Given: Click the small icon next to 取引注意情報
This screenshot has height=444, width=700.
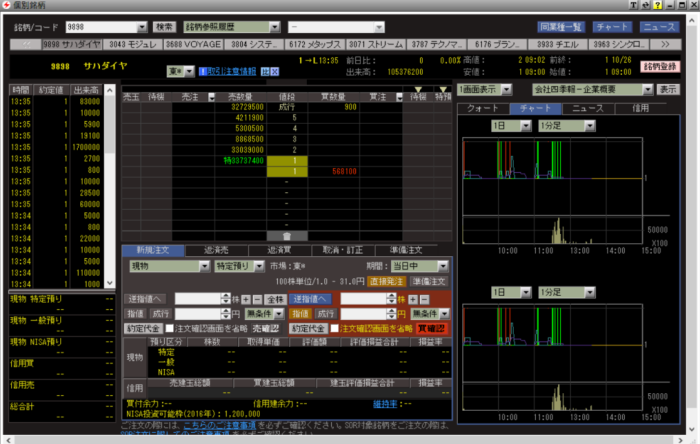Looking at the screenshot, I should [x=263, y=72].
